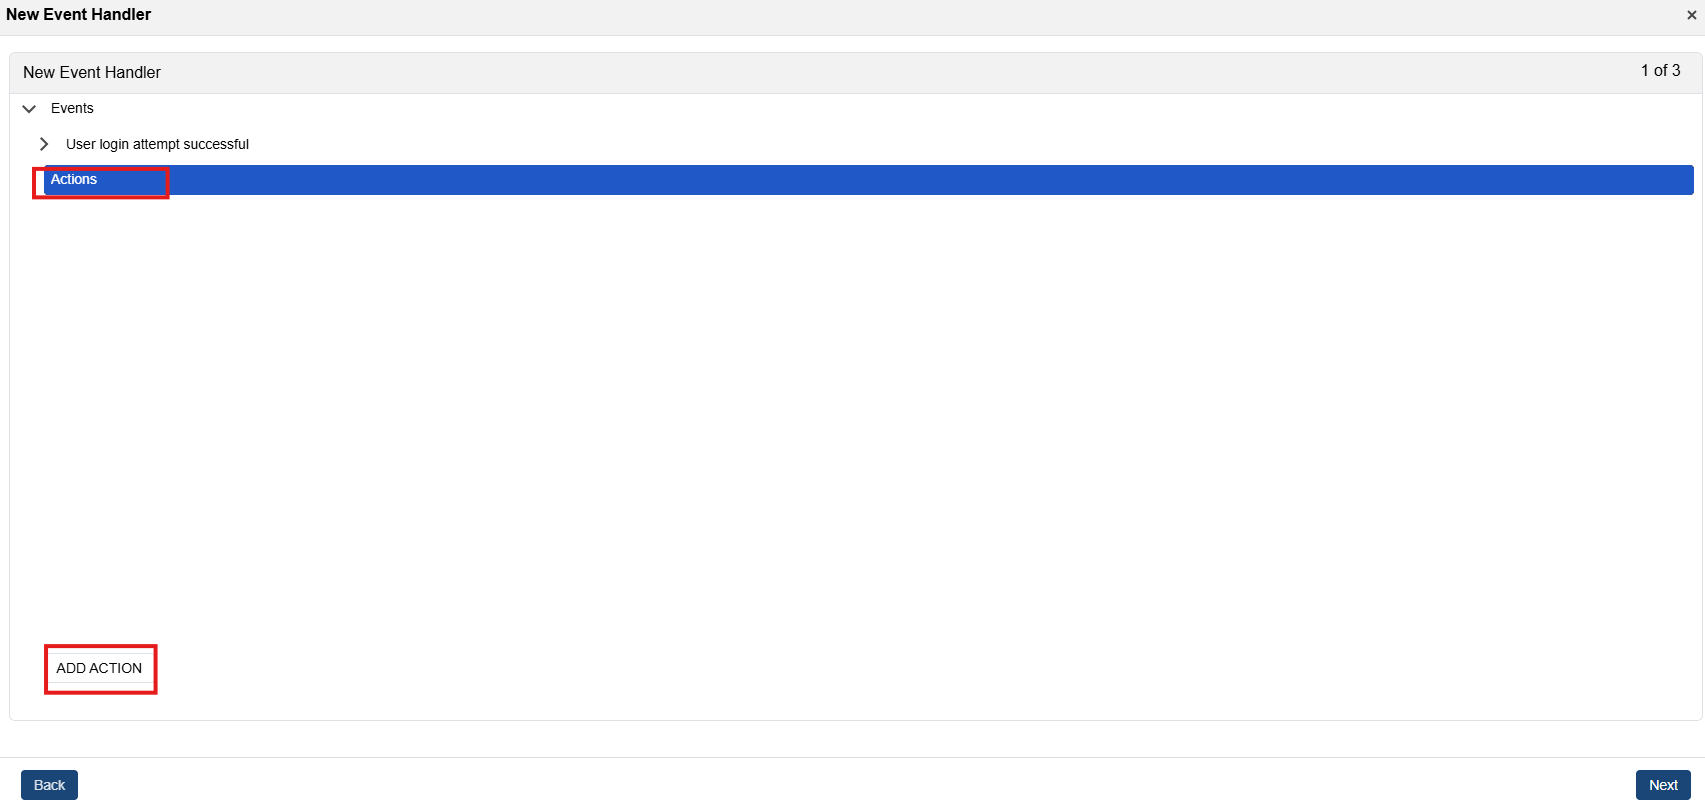
Task: Click the Actions label text
Action: (x=74, y=180)
